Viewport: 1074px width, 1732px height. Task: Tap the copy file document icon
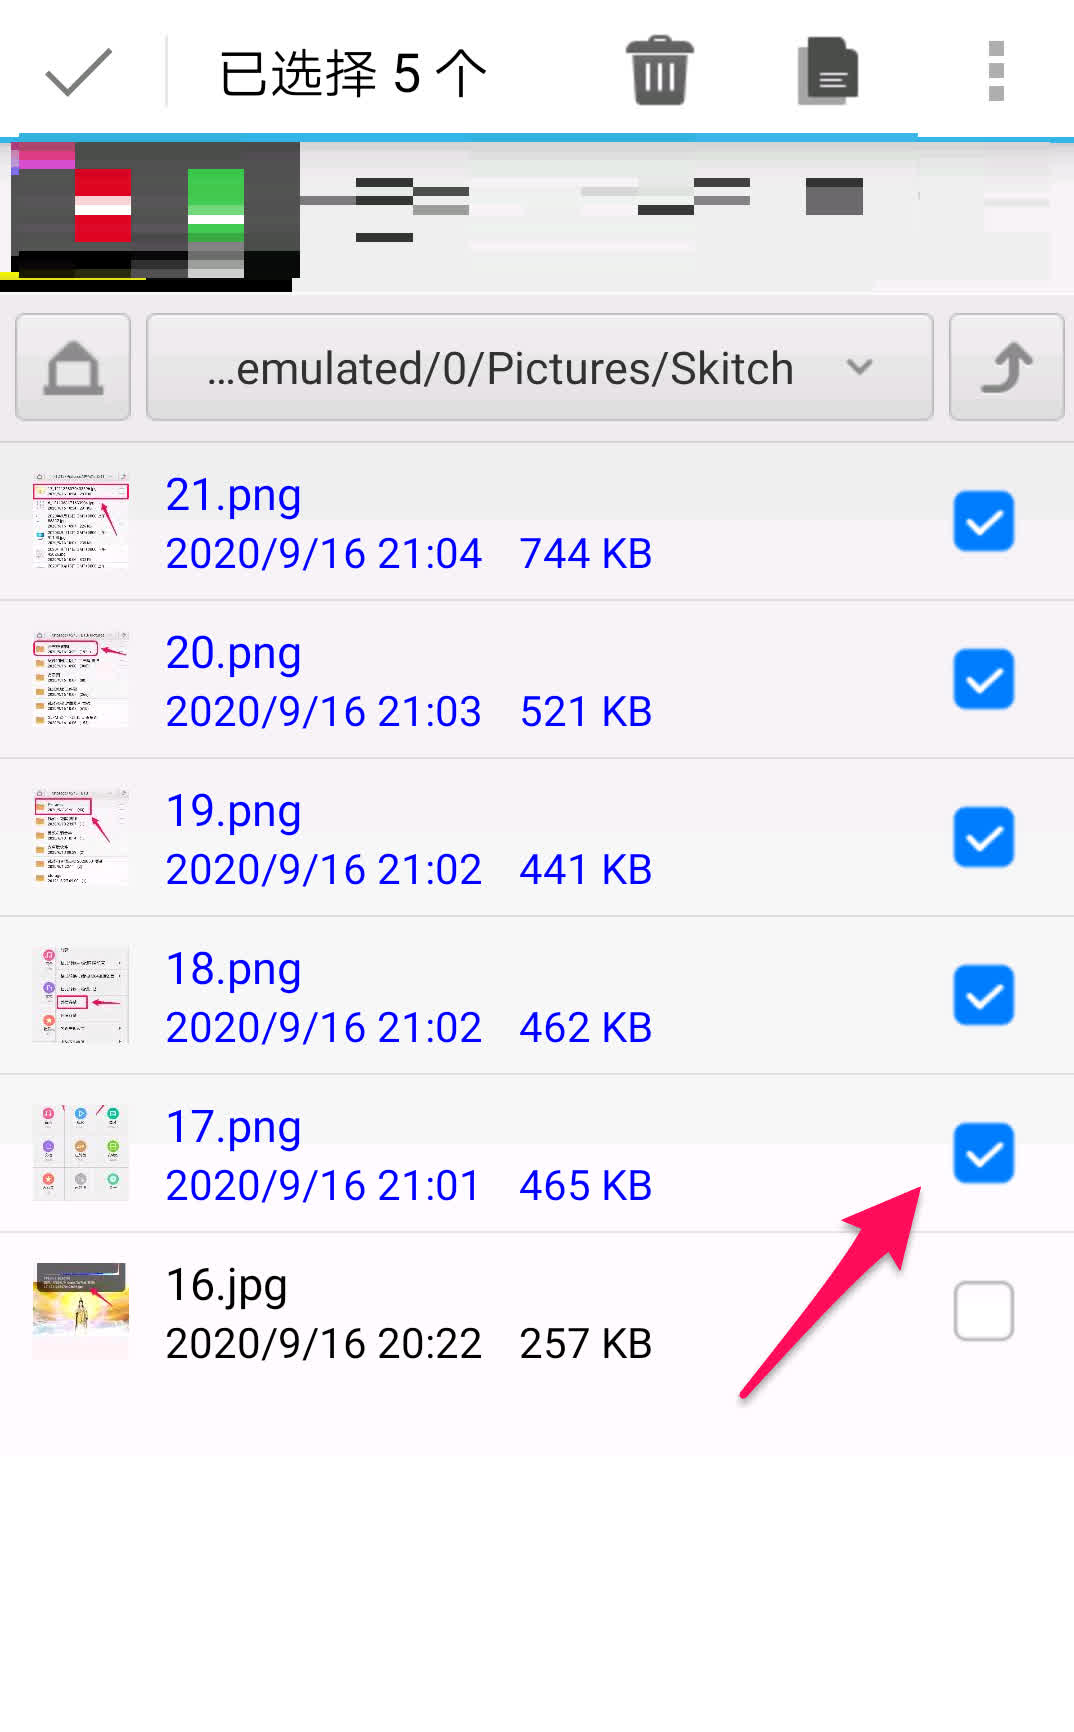(828, 71)
